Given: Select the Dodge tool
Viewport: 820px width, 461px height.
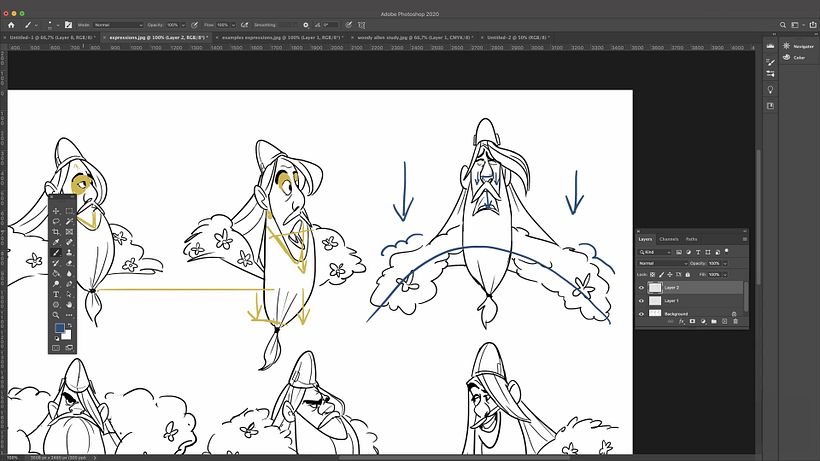Looking at the screenshot, I should point(56,284).
